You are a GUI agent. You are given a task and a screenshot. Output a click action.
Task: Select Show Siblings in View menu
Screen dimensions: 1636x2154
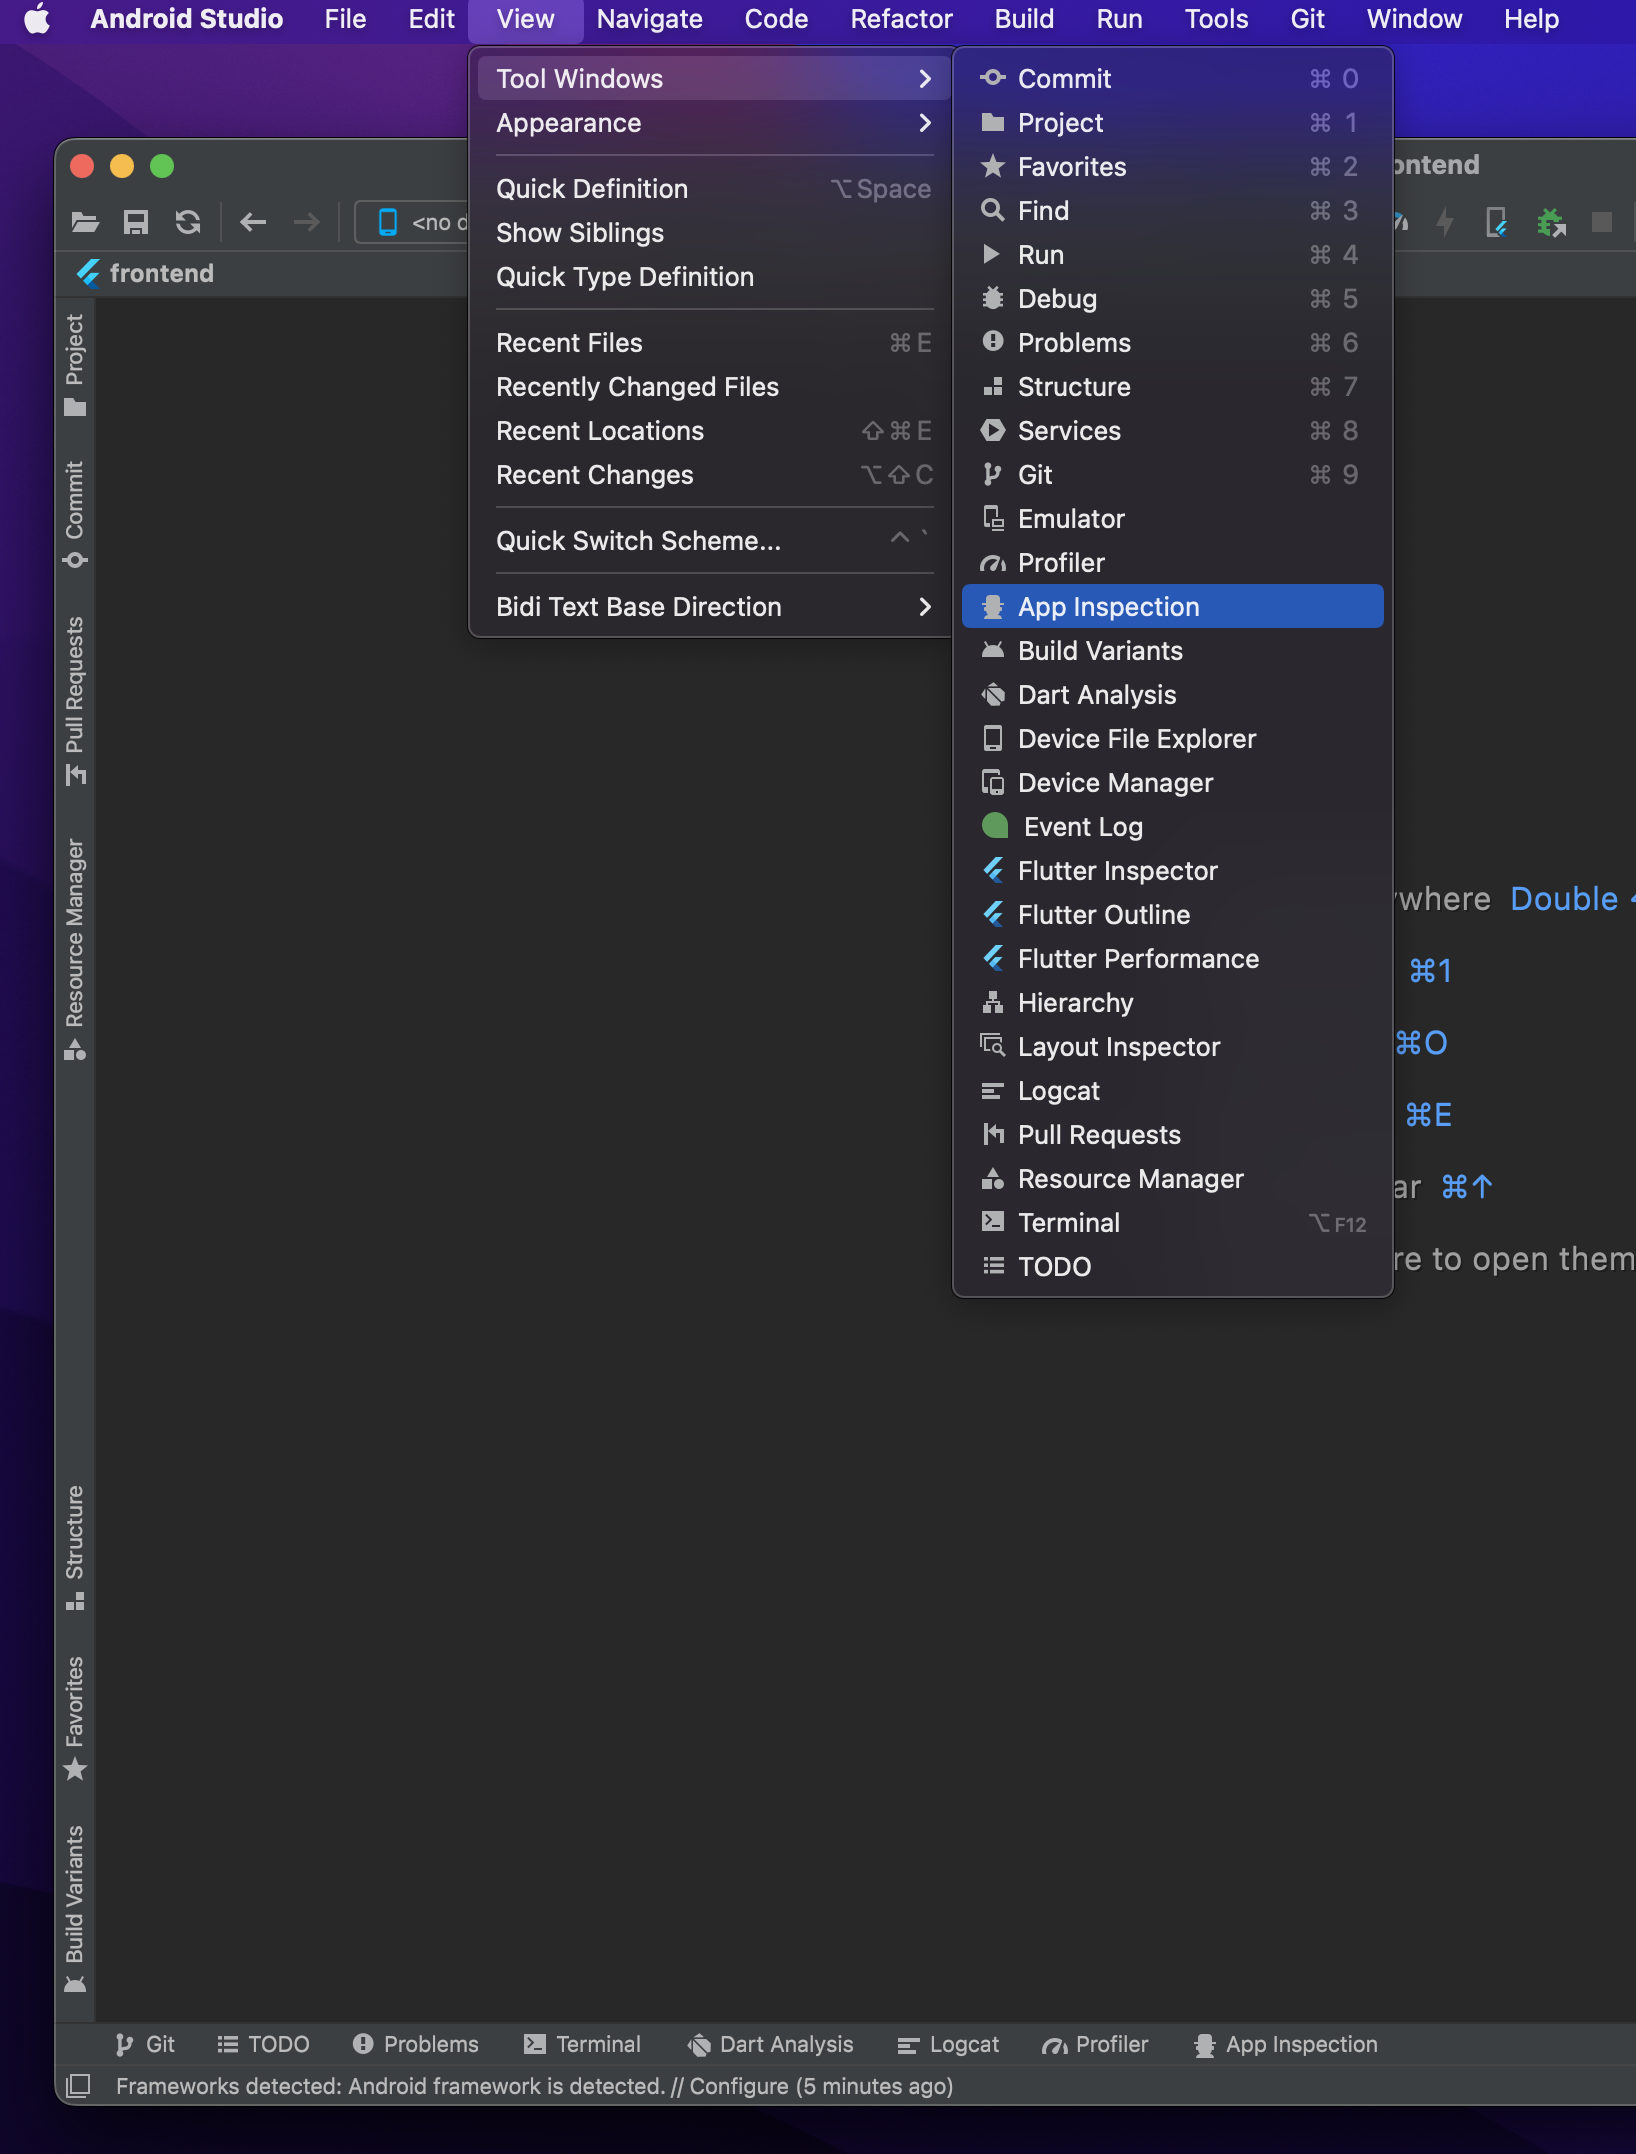tap(714, 233)
